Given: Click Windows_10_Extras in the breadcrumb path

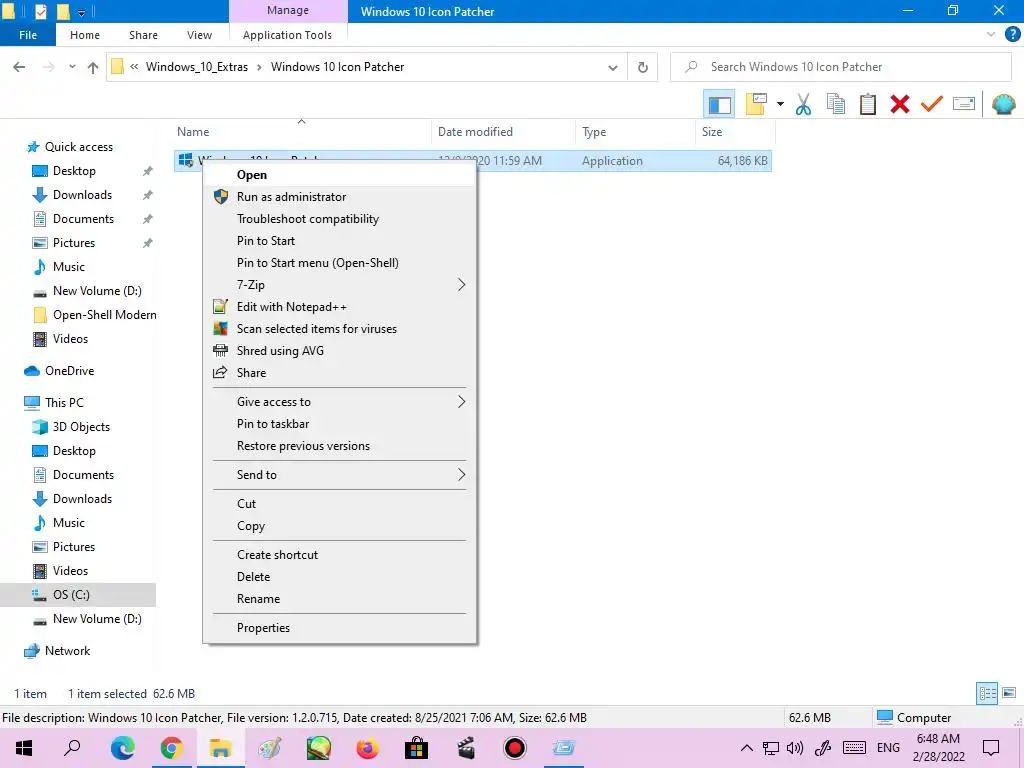Looking at the screenshot, I should coord(197,67).
